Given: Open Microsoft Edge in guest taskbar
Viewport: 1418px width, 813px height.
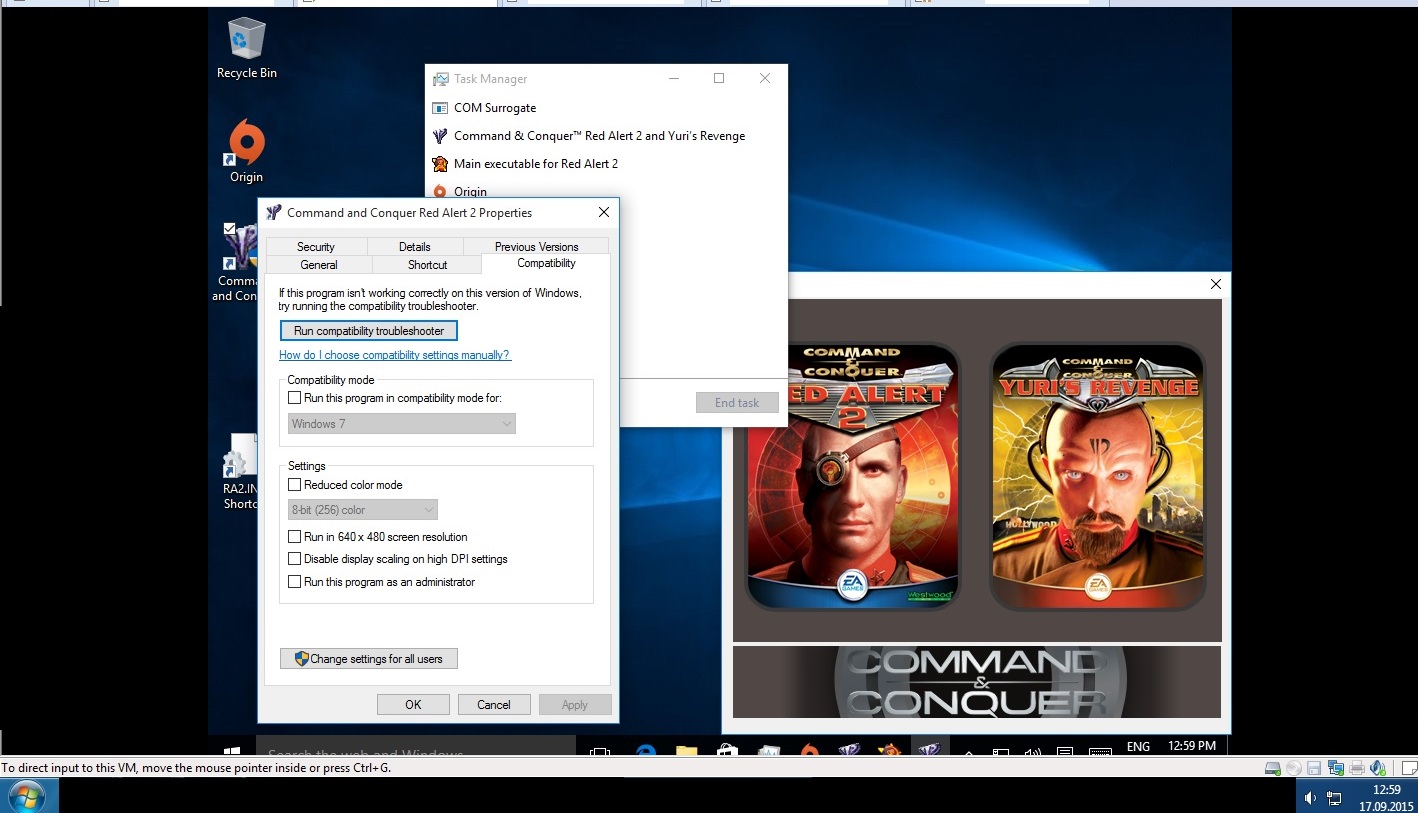Looking at the screenshot, I should click(x=645, y=750).
